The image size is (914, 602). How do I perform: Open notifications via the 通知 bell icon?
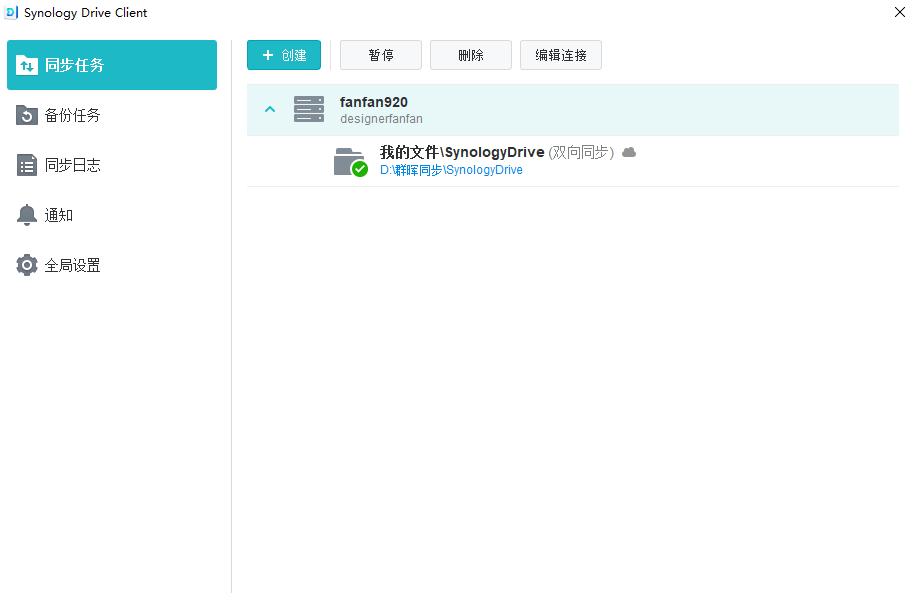pos(27,214)
